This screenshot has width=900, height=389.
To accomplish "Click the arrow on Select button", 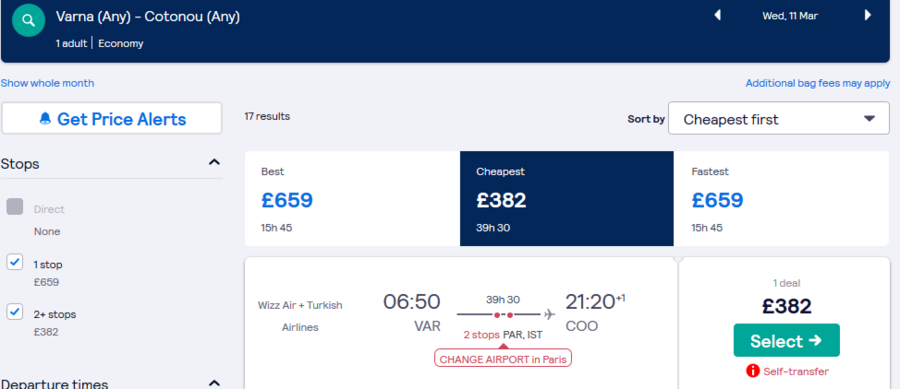I will click(x=814, y=341).
